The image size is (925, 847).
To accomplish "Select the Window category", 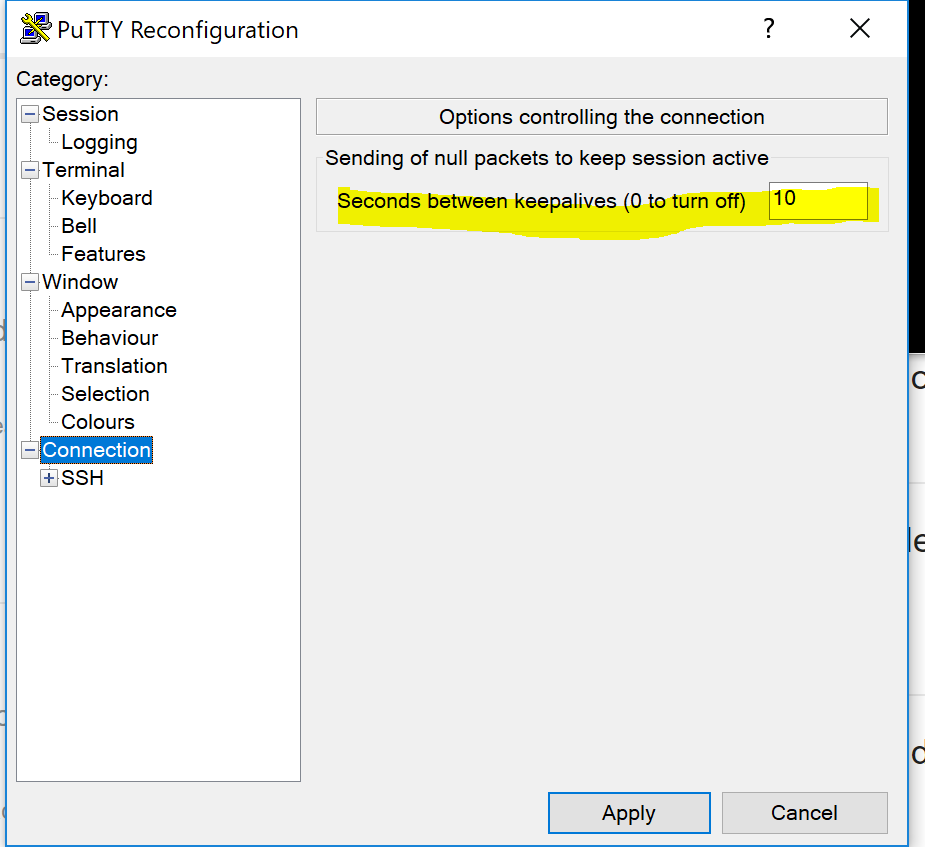I will tap(80, 282).
